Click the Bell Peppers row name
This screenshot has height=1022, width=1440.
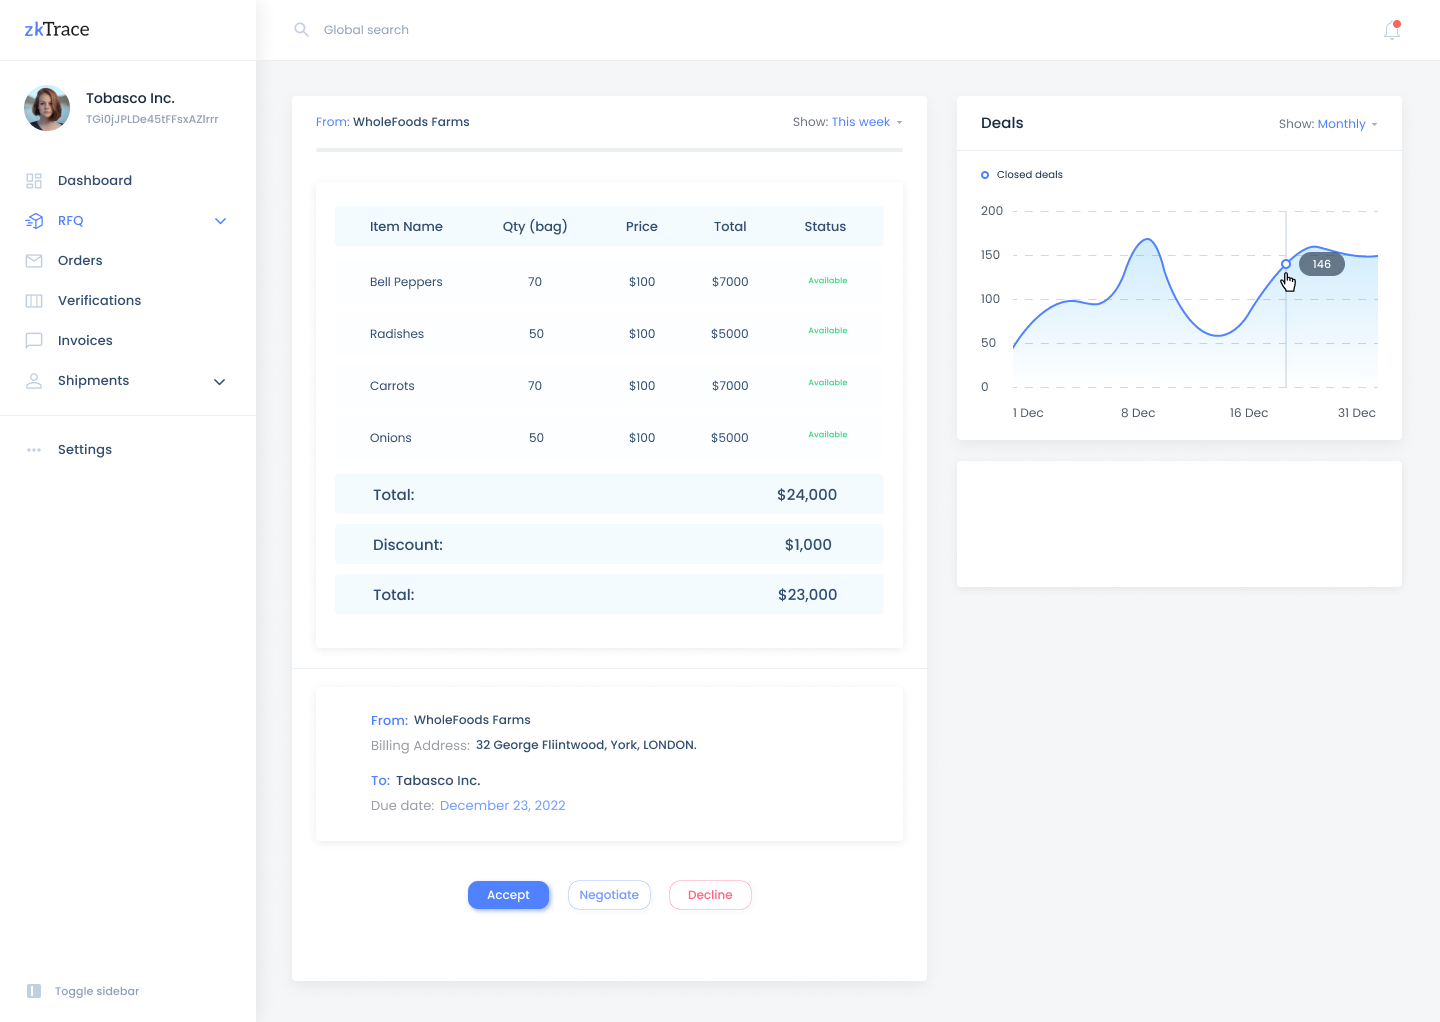click(406, 282)
